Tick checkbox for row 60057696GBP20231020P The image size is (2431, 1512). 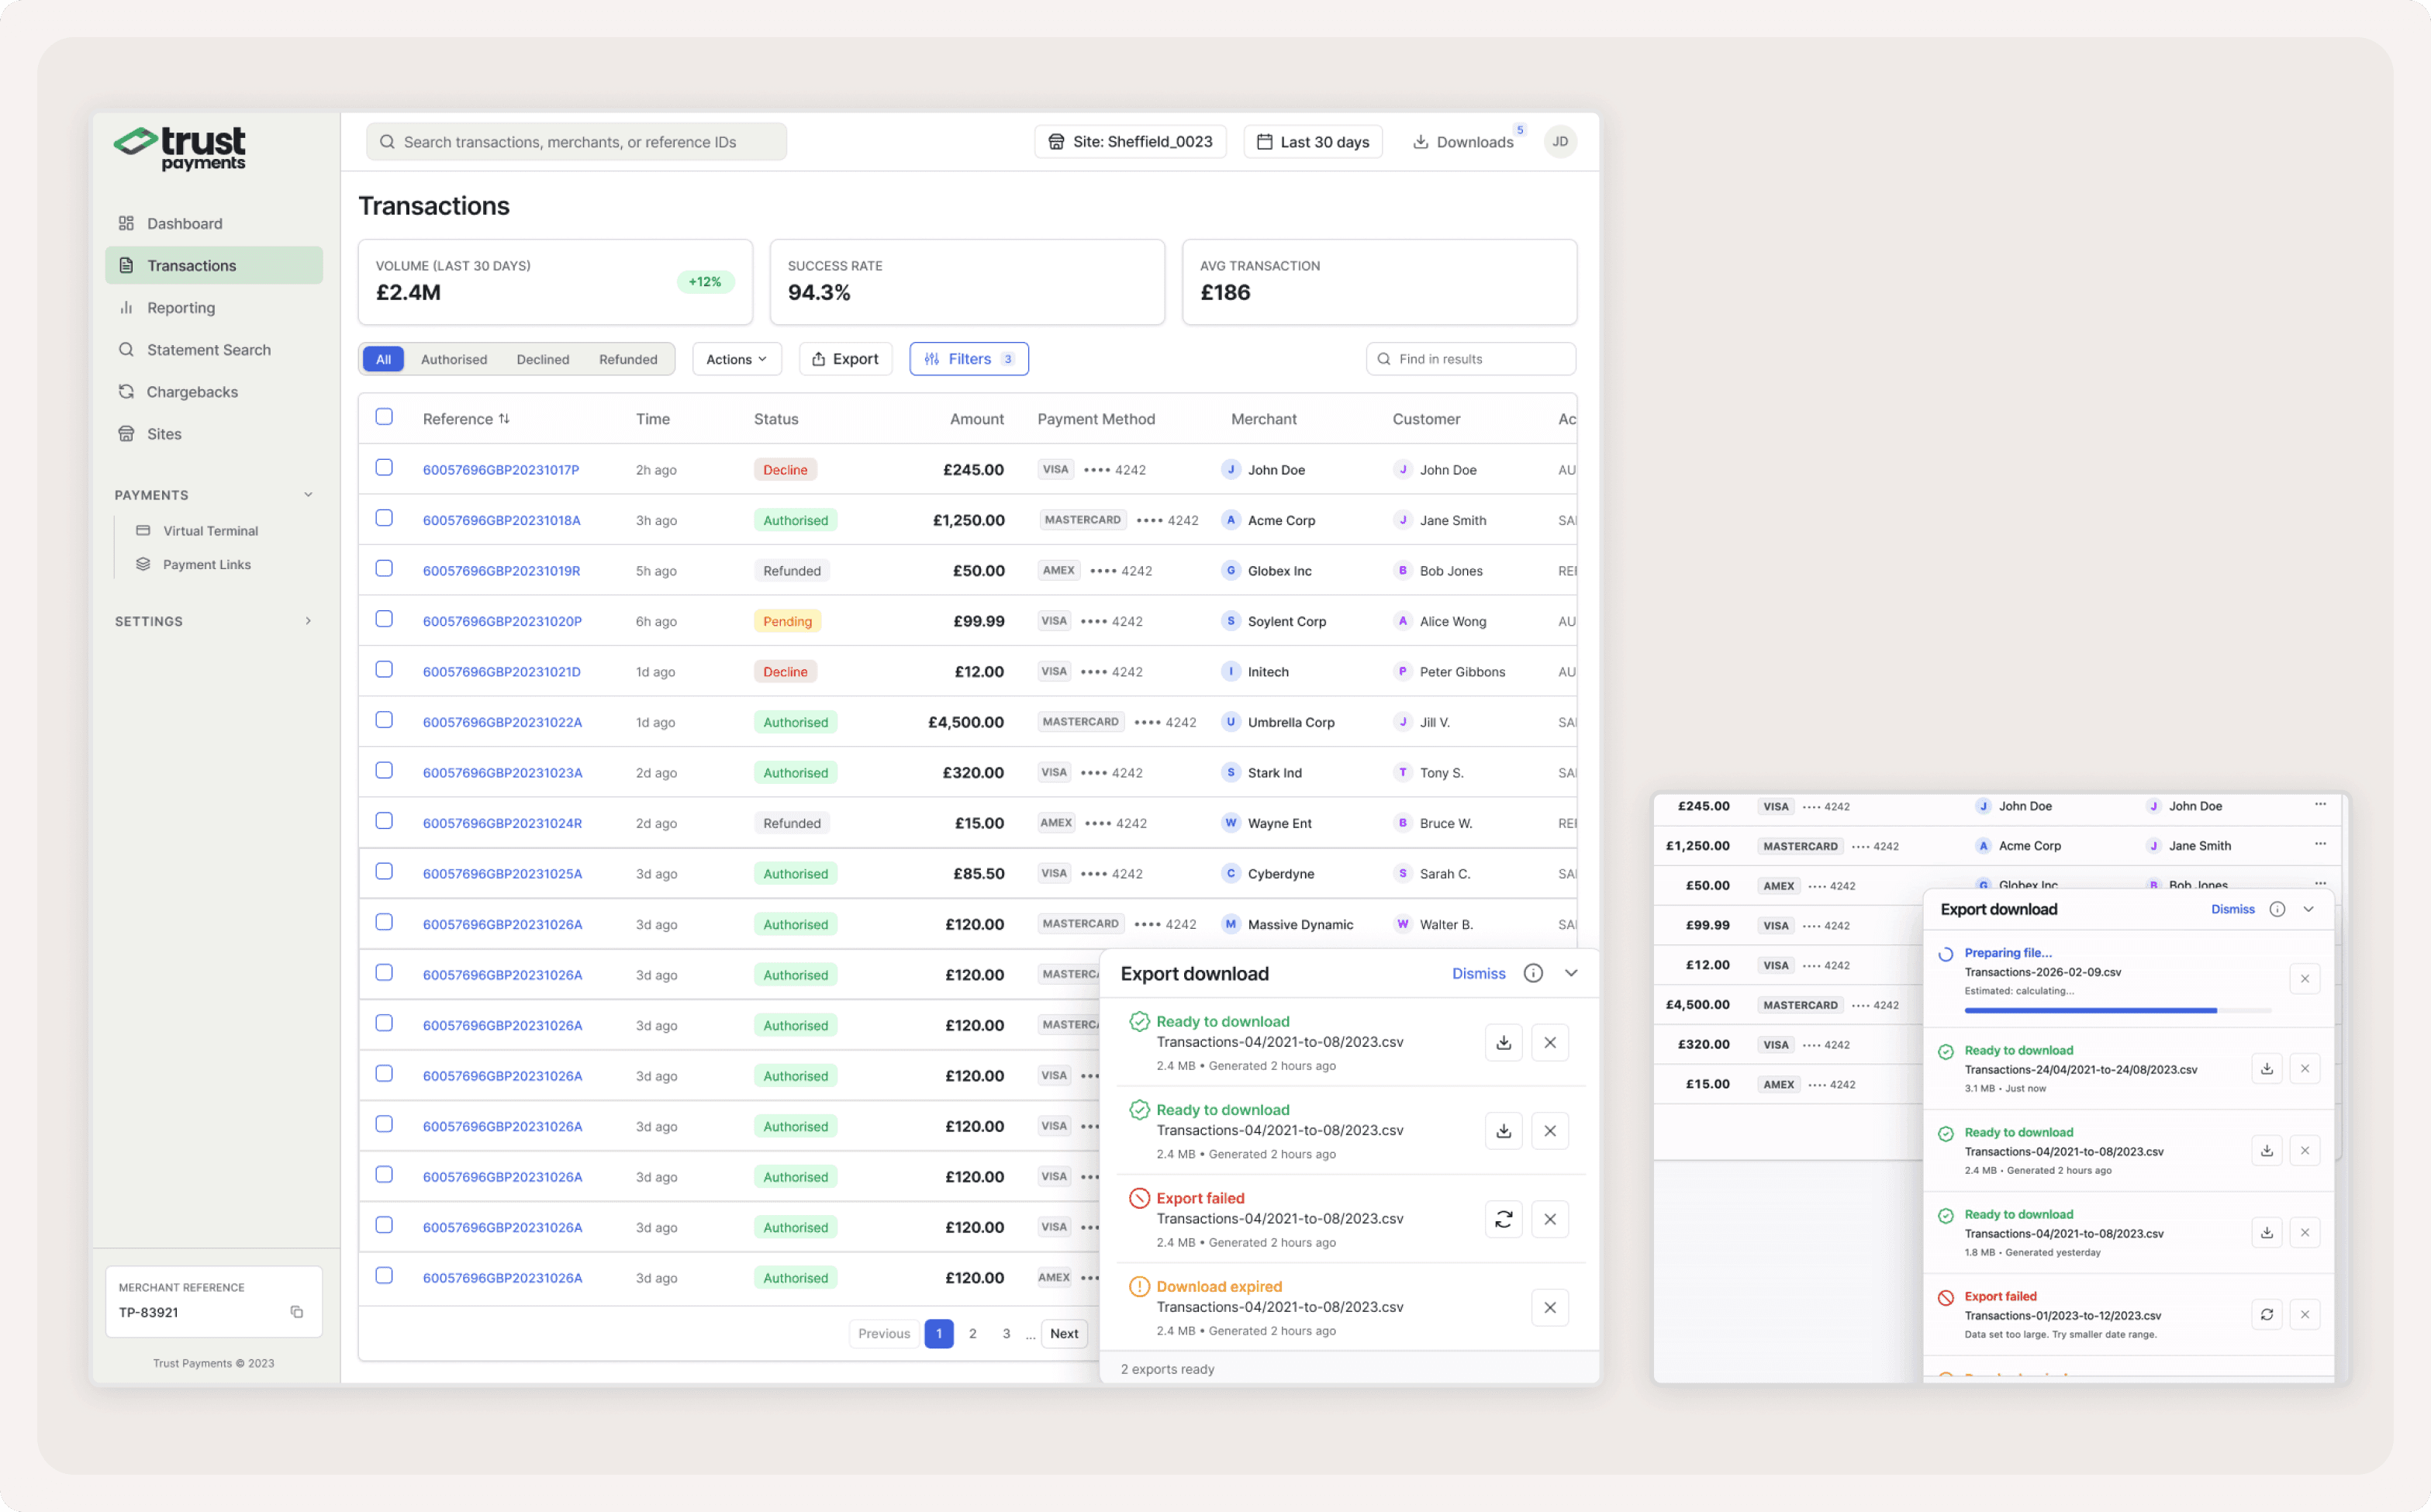[x=384, y=619]
